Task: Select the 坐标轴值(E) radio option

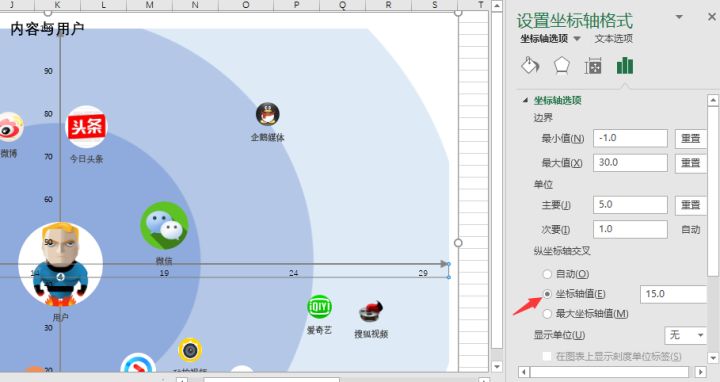Action: point(547,294)
